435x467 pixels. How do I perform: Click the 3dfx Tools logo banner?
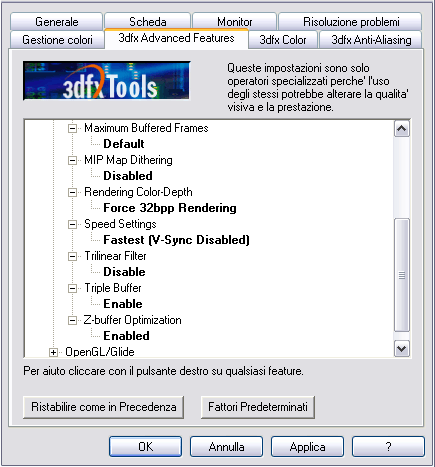pos(106,80)
